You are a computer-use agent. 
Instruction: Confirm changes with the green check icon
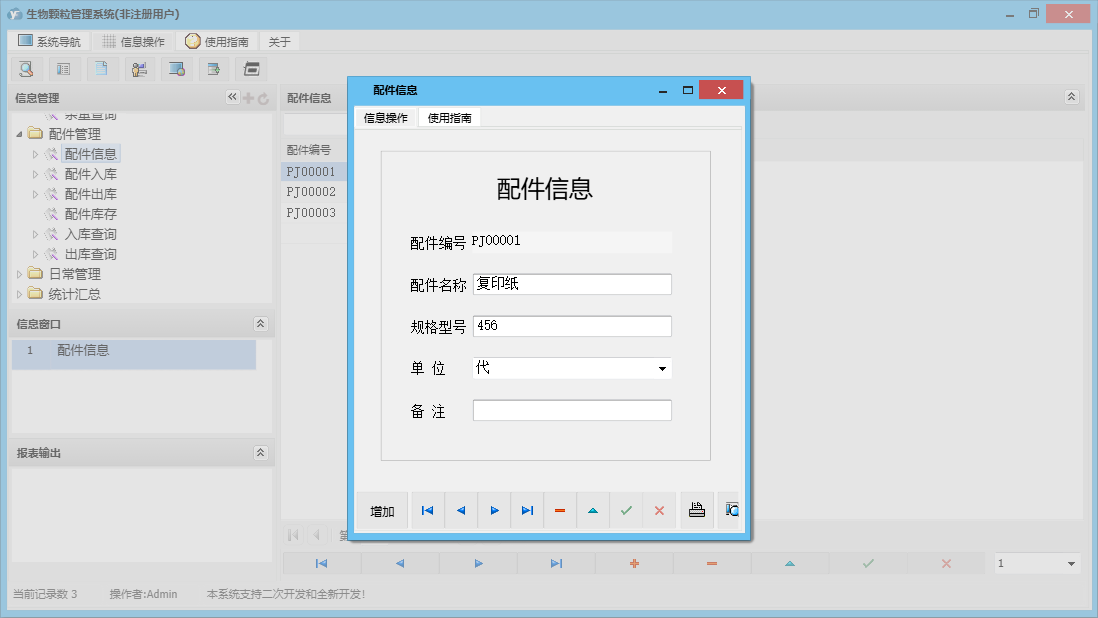627,510
